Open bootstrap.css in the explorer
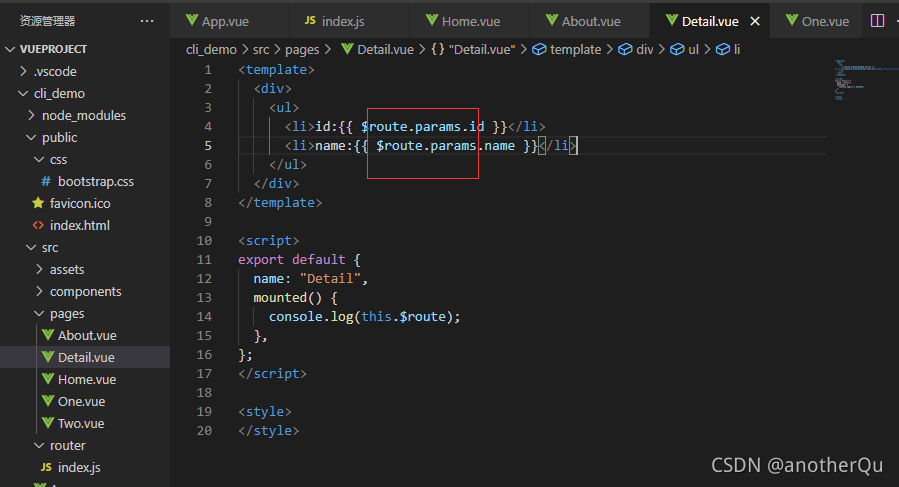This screenshot has width=899, height=487. 85,181
